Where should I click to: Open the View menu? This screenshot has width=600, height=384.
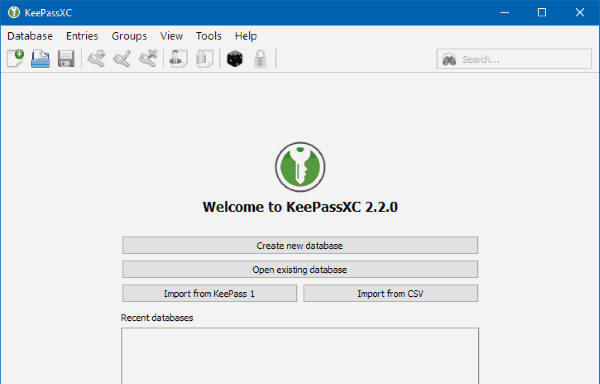tap(171, 36)
